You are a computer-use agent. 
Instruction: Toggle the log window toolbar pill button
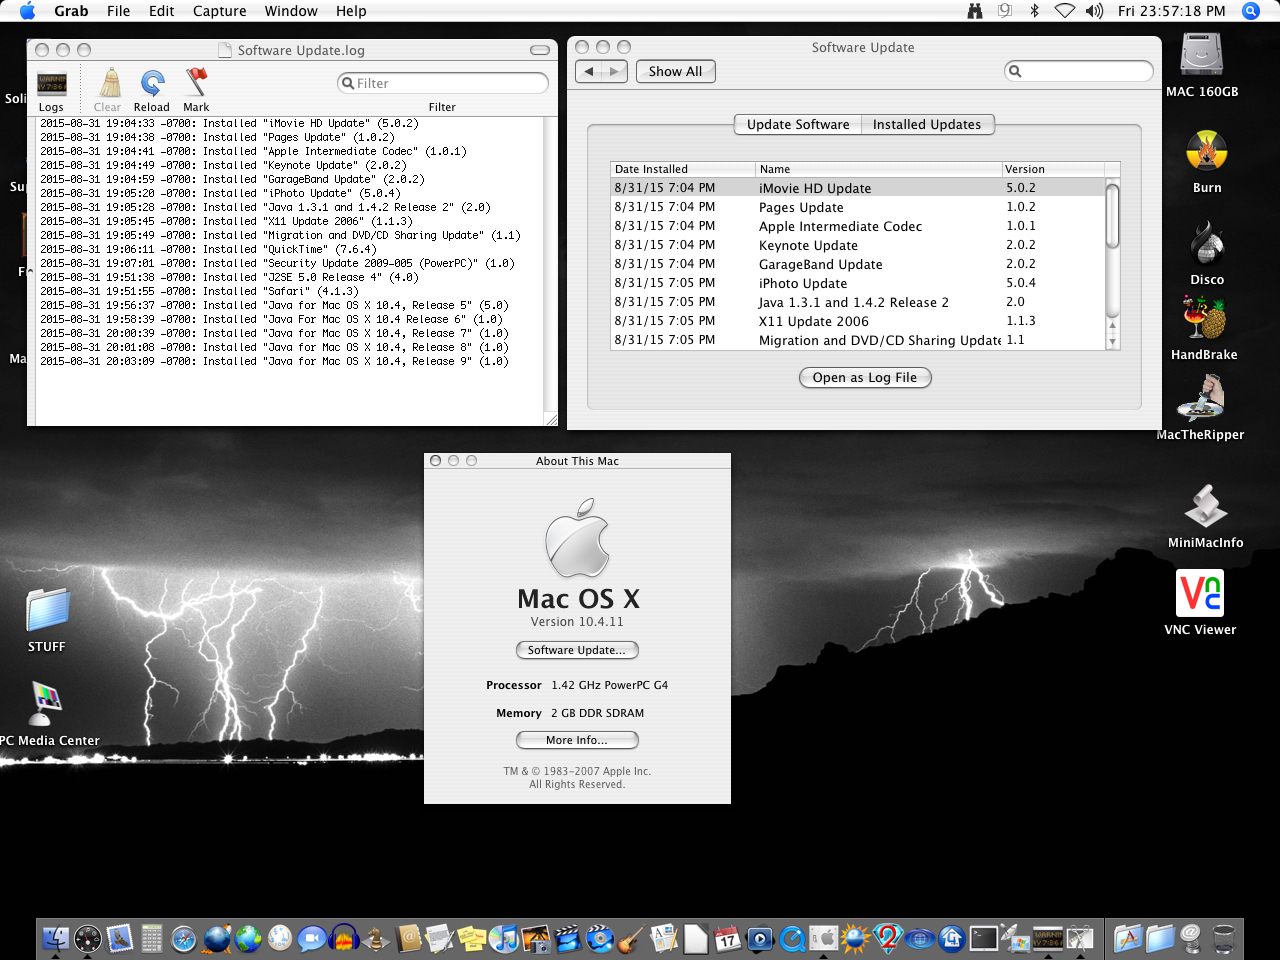(540, 50)
